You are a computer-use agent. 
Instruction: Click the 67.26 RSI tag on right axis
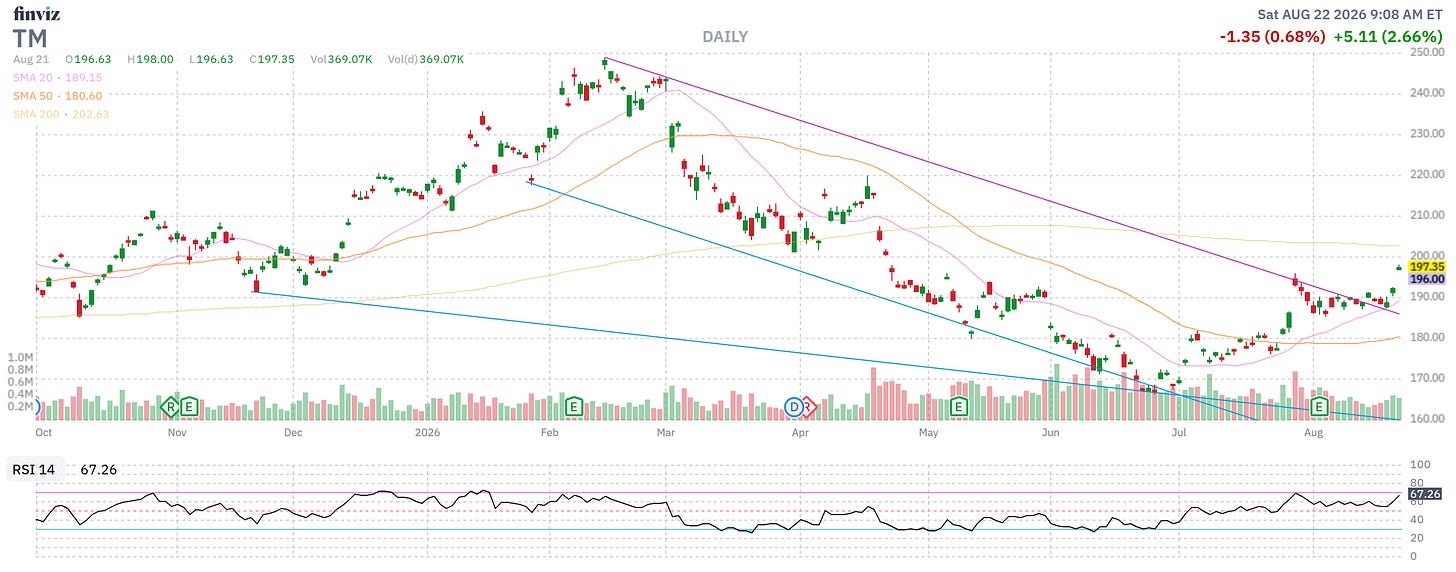coord(1423,494)
